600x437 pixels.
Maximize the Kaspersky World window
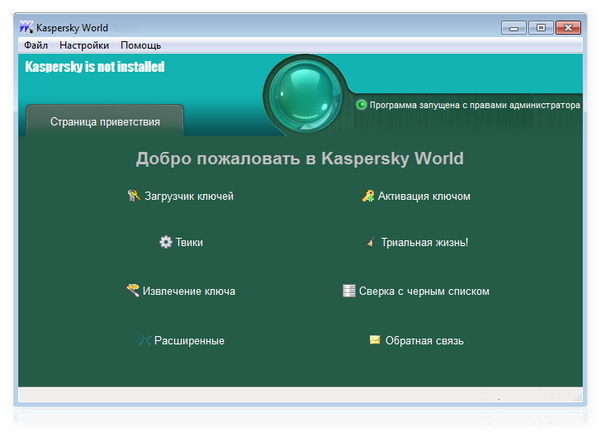tap(541, 27)
